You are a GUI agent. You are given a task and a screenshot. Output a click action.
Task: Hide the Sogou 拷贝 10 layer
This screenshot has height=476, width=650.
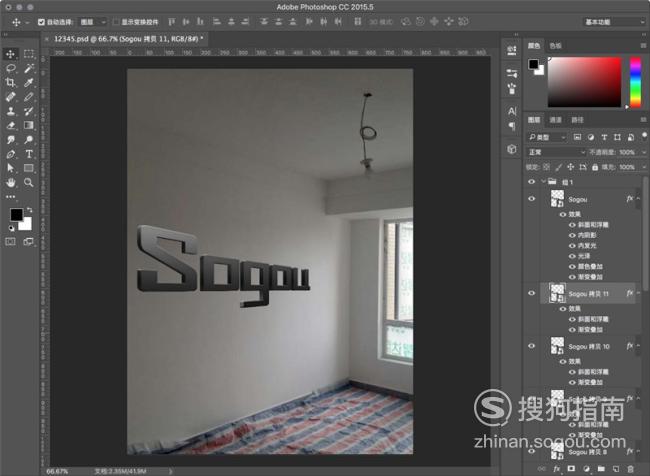click(x=531, y=346)
